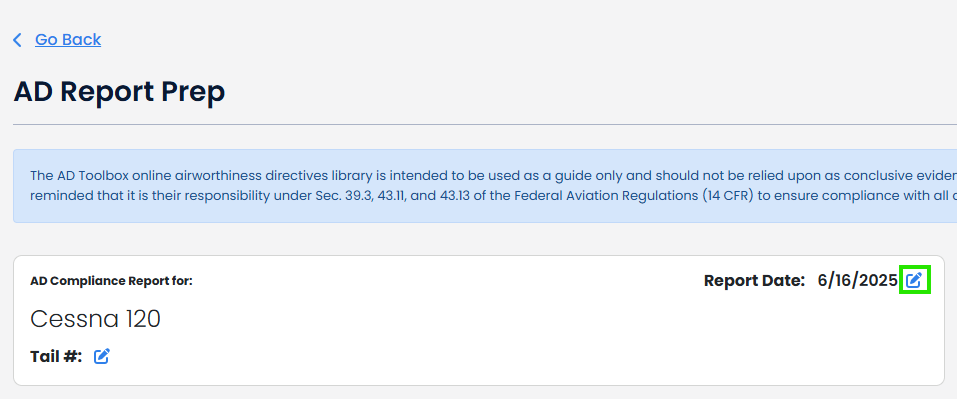The width and height of the screenshot is (957, 399).
Task: Select the 6/16/2025 report date value
Action: [x=858, y=281]
